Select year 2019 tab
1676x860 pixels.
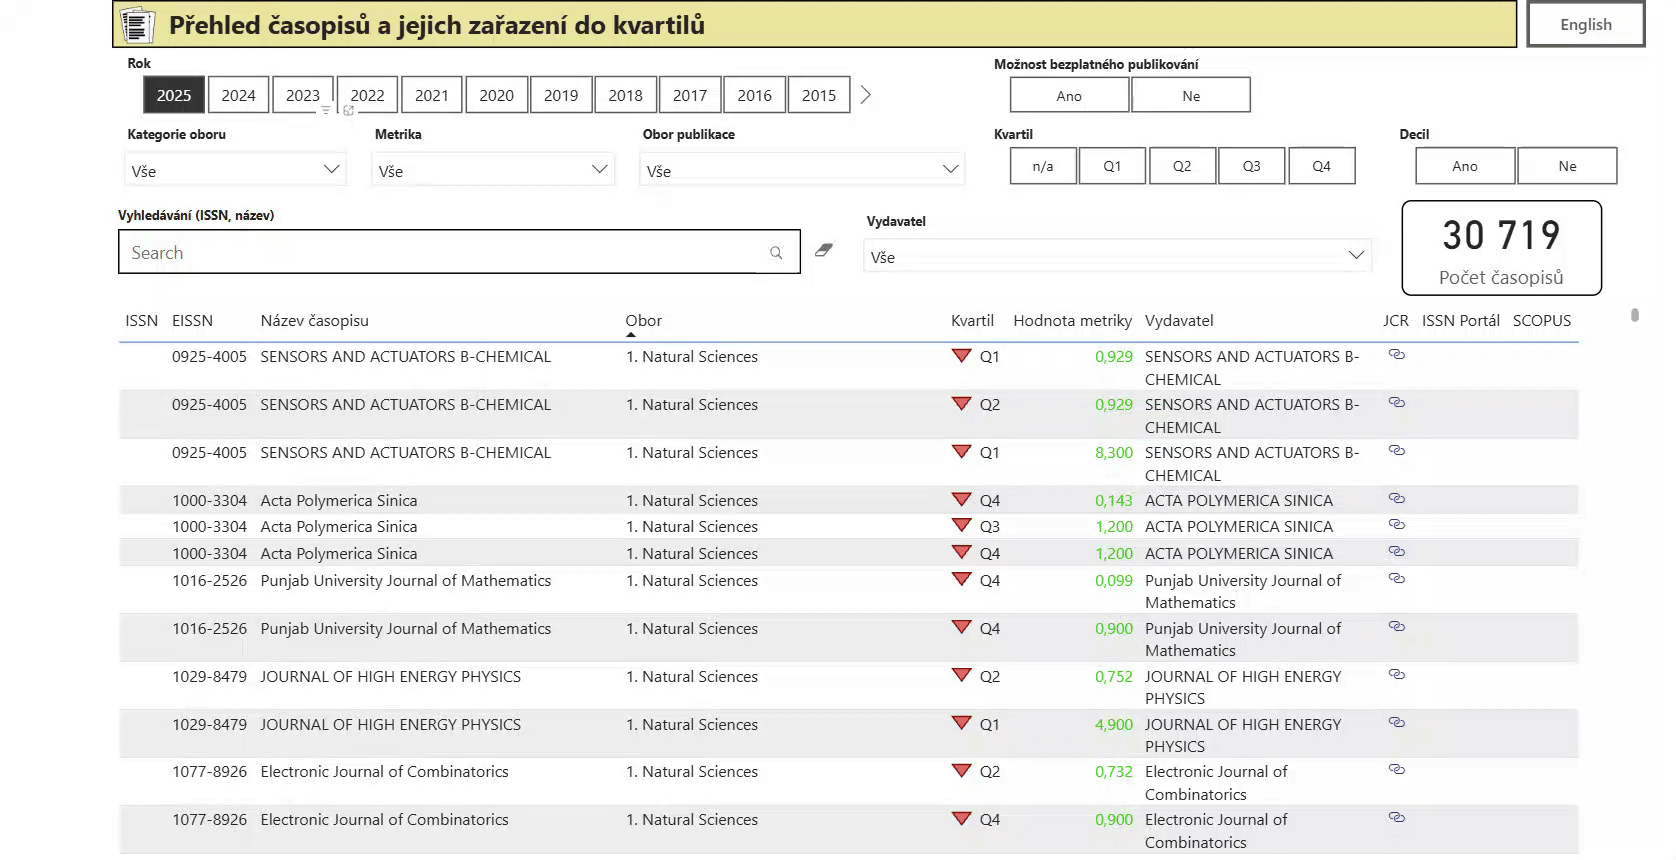[x=561, y=95]
